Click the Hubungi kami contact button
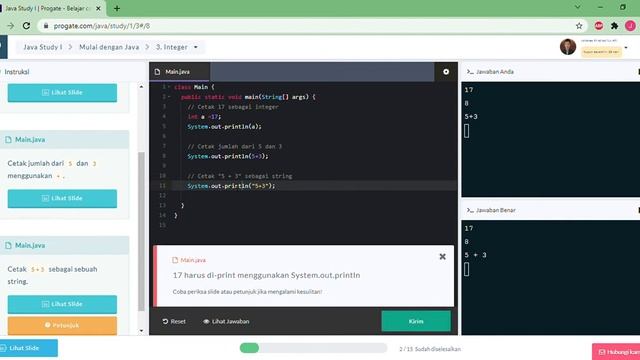 616,351
